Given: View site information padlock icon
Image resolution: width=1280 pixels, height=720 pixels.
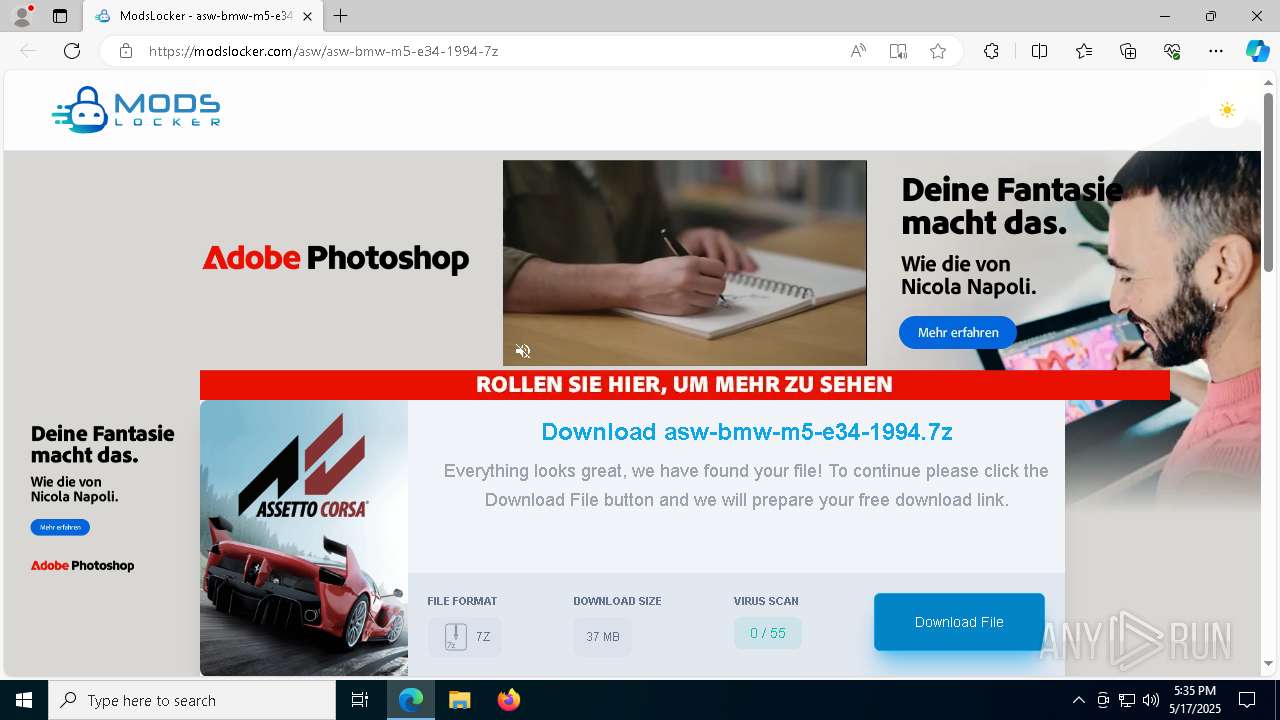Looking at the screenshot, I should pyautogui.click(x=126, y=51).
